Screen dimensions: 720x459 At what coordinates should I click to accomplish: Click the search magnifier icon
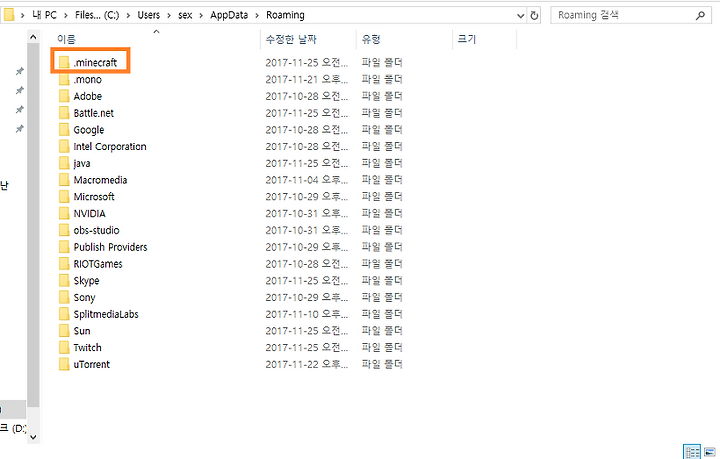click(700, 16)
